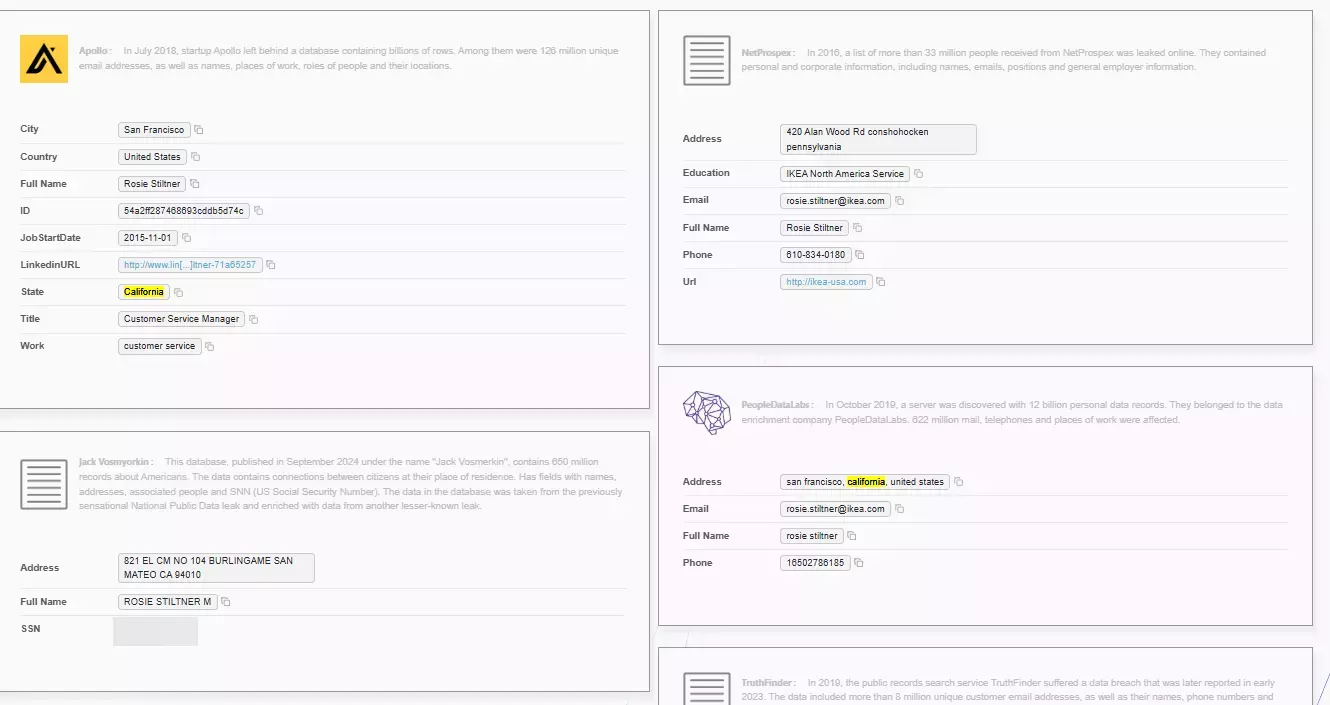Click the PeopleDataLabs polygon logo
The width and height of the screenshot is (1330, 705).
point(707,412)
